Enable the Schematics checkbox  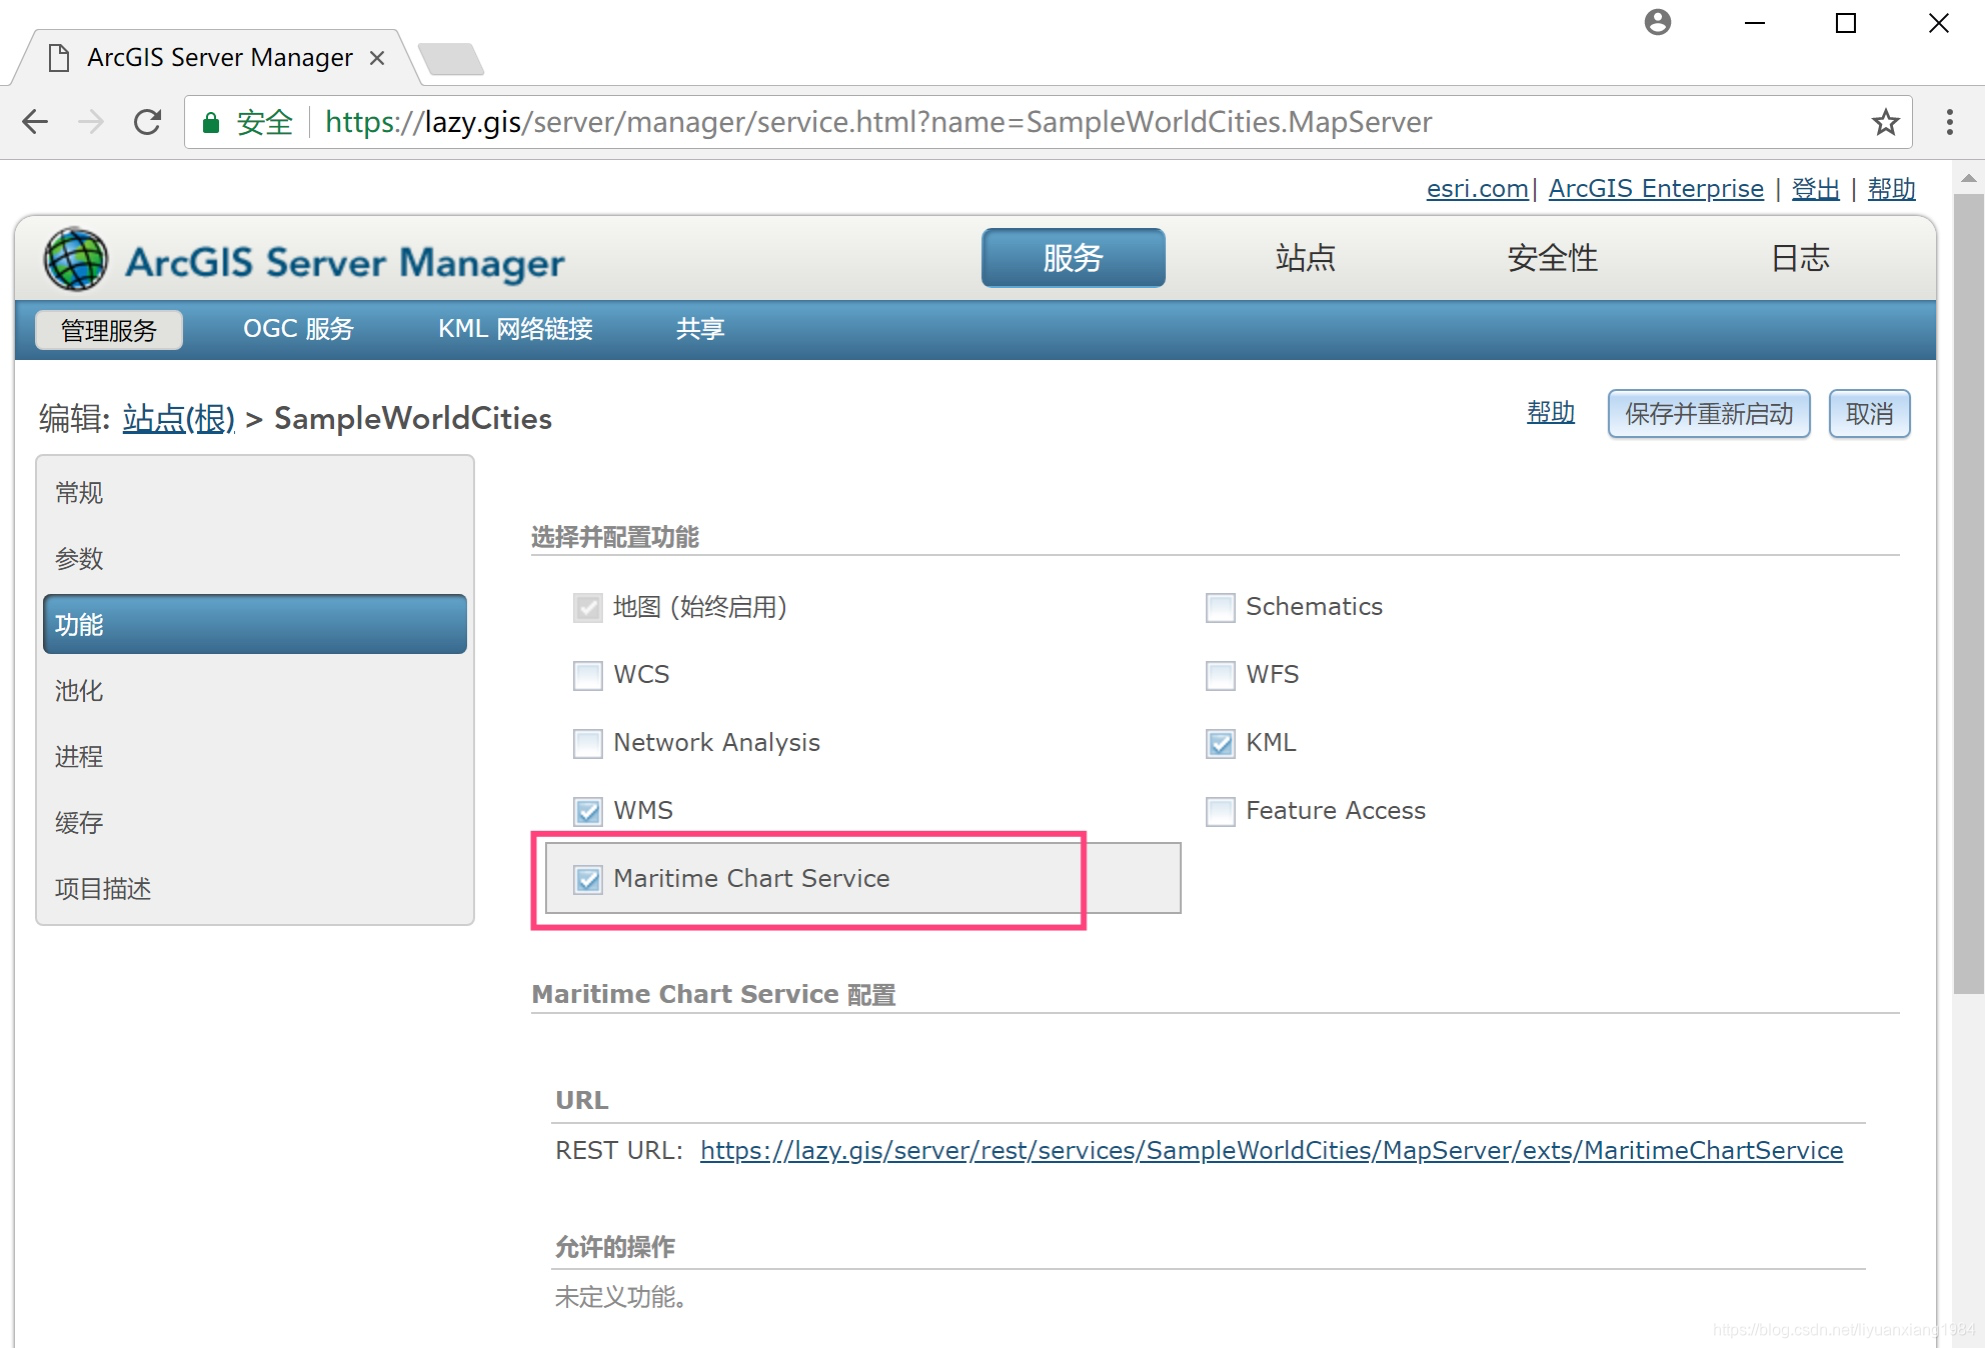point(1220,607)
